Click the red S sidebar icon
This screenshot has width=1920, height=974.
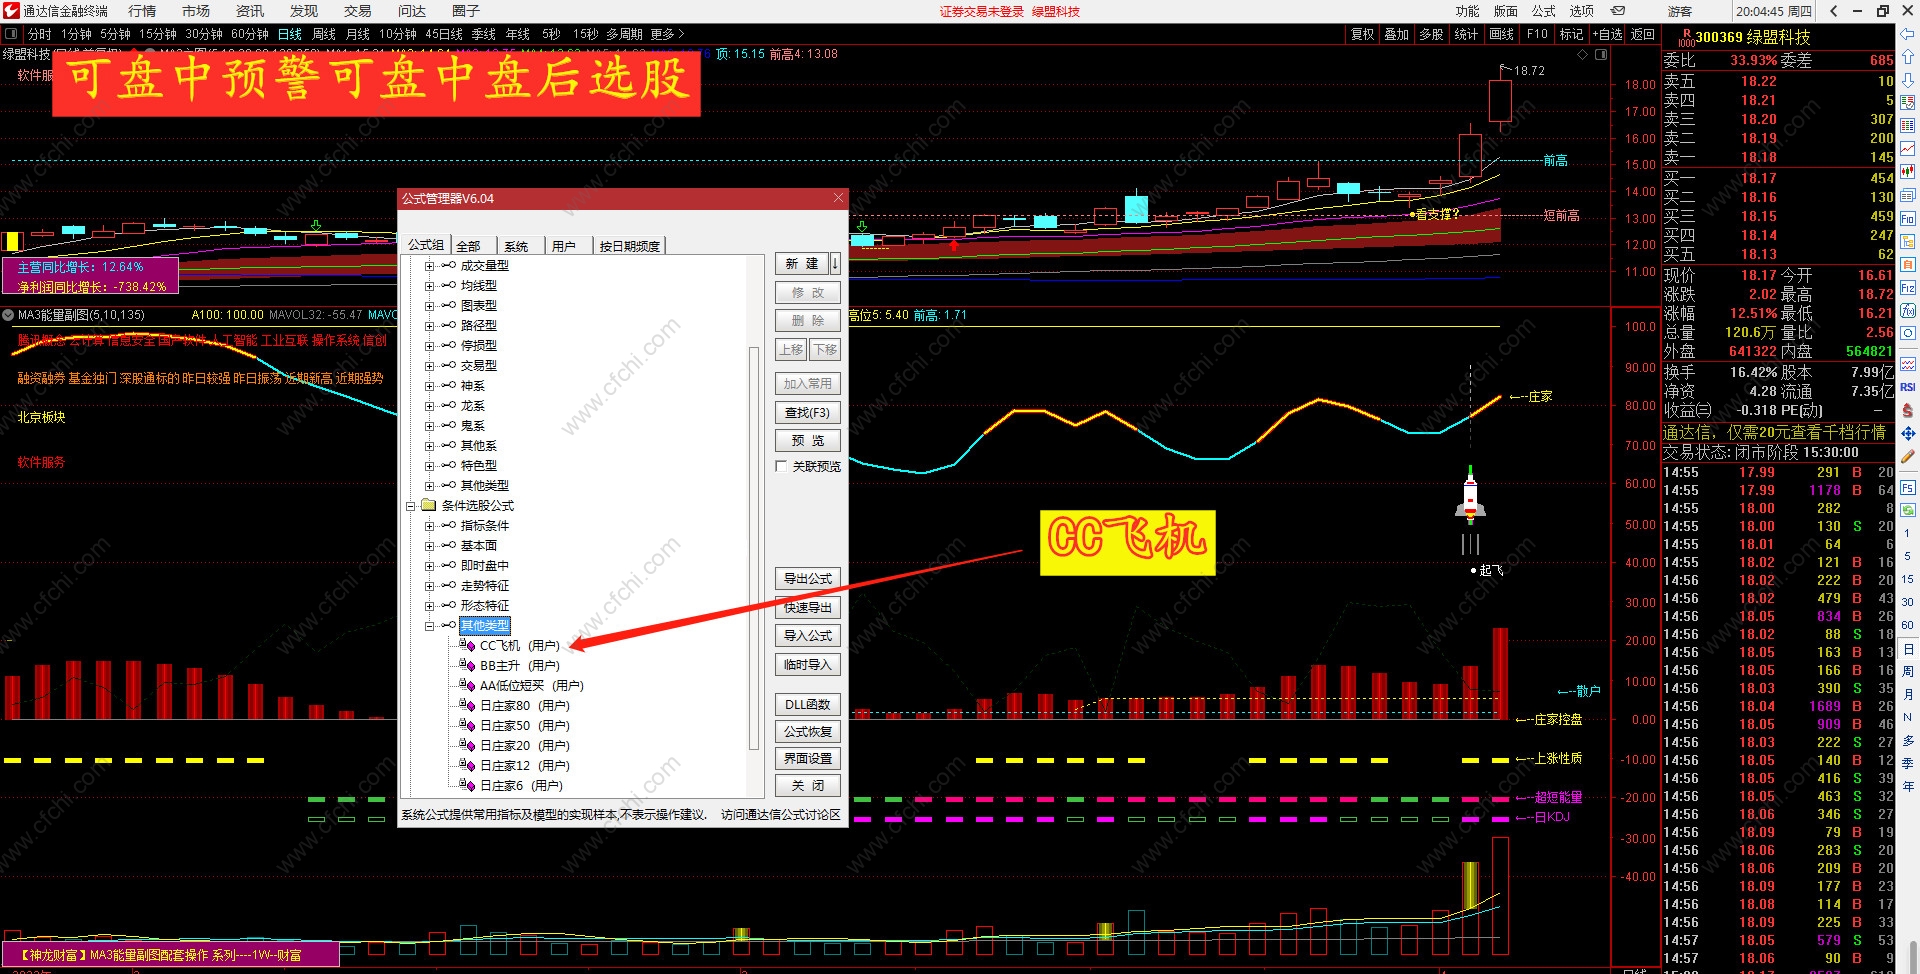(1907, 410)
